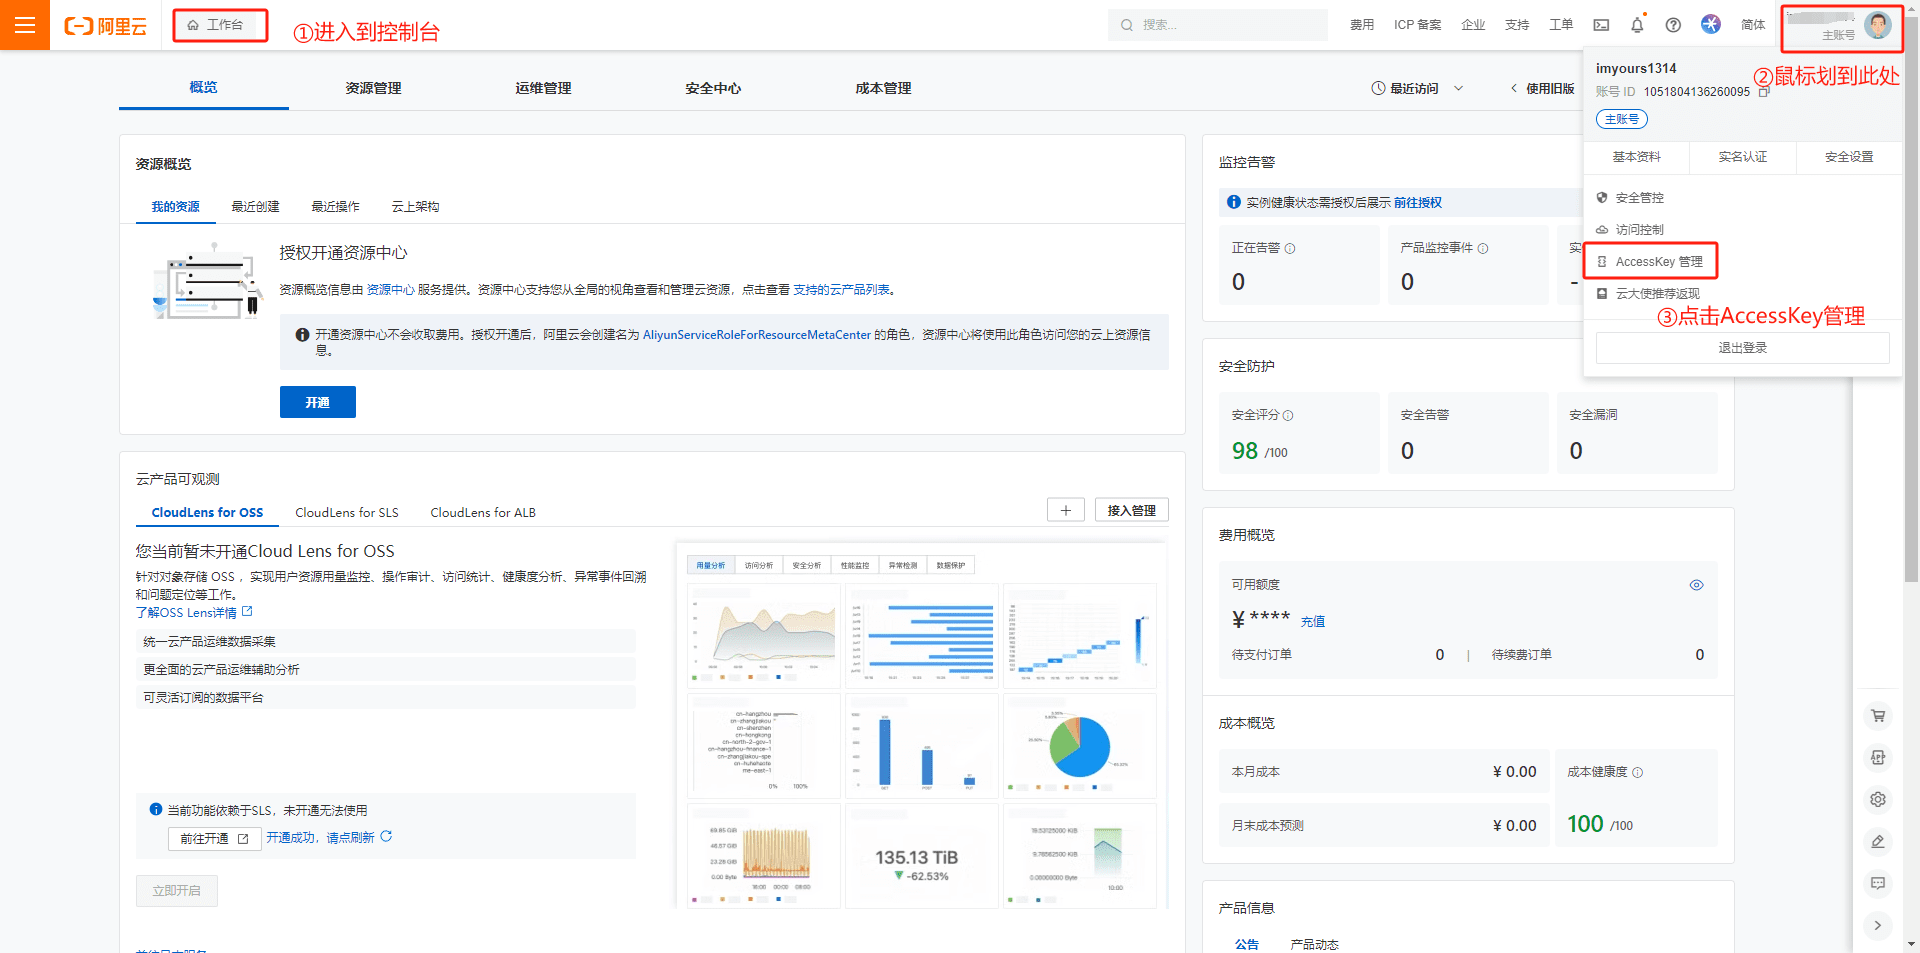
Task: Click the notification bell icon
Action: [1637, 25]
